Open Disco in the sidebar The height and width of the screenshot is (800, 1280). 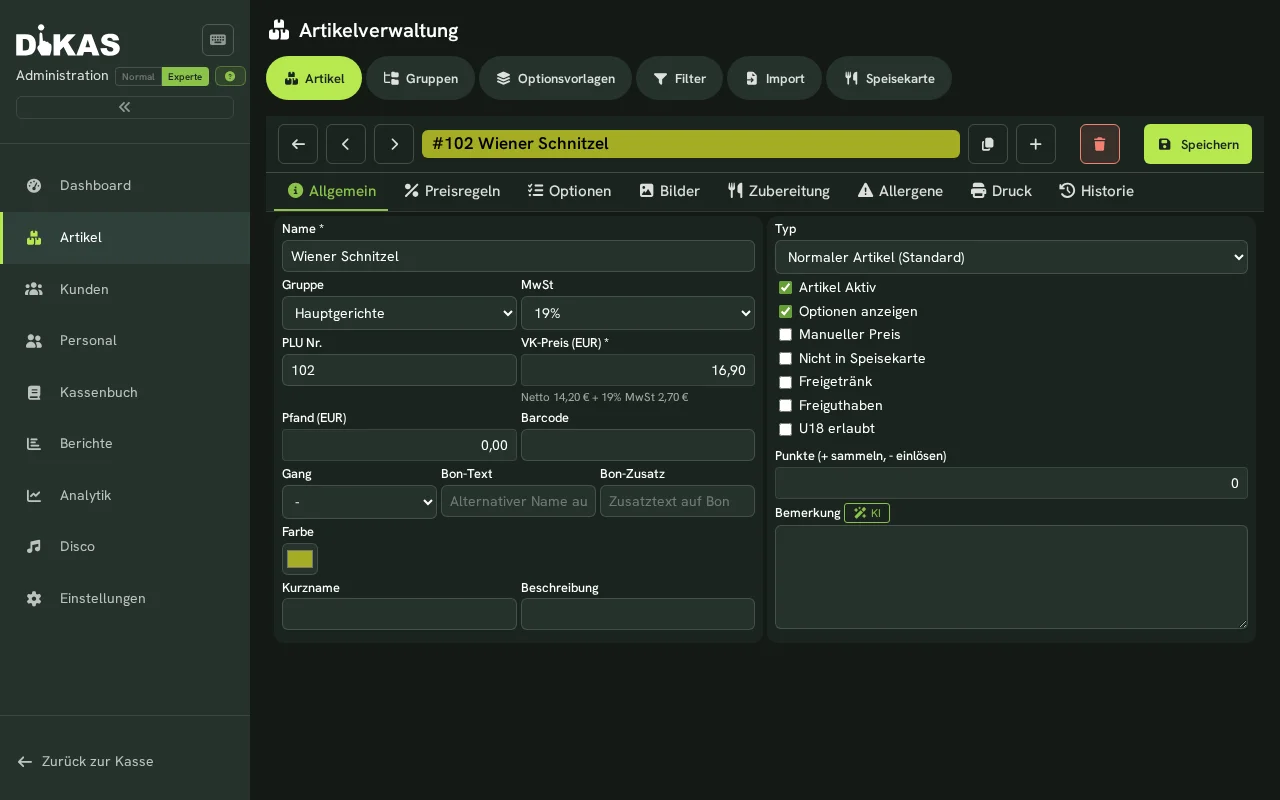(x=125, y=546)
